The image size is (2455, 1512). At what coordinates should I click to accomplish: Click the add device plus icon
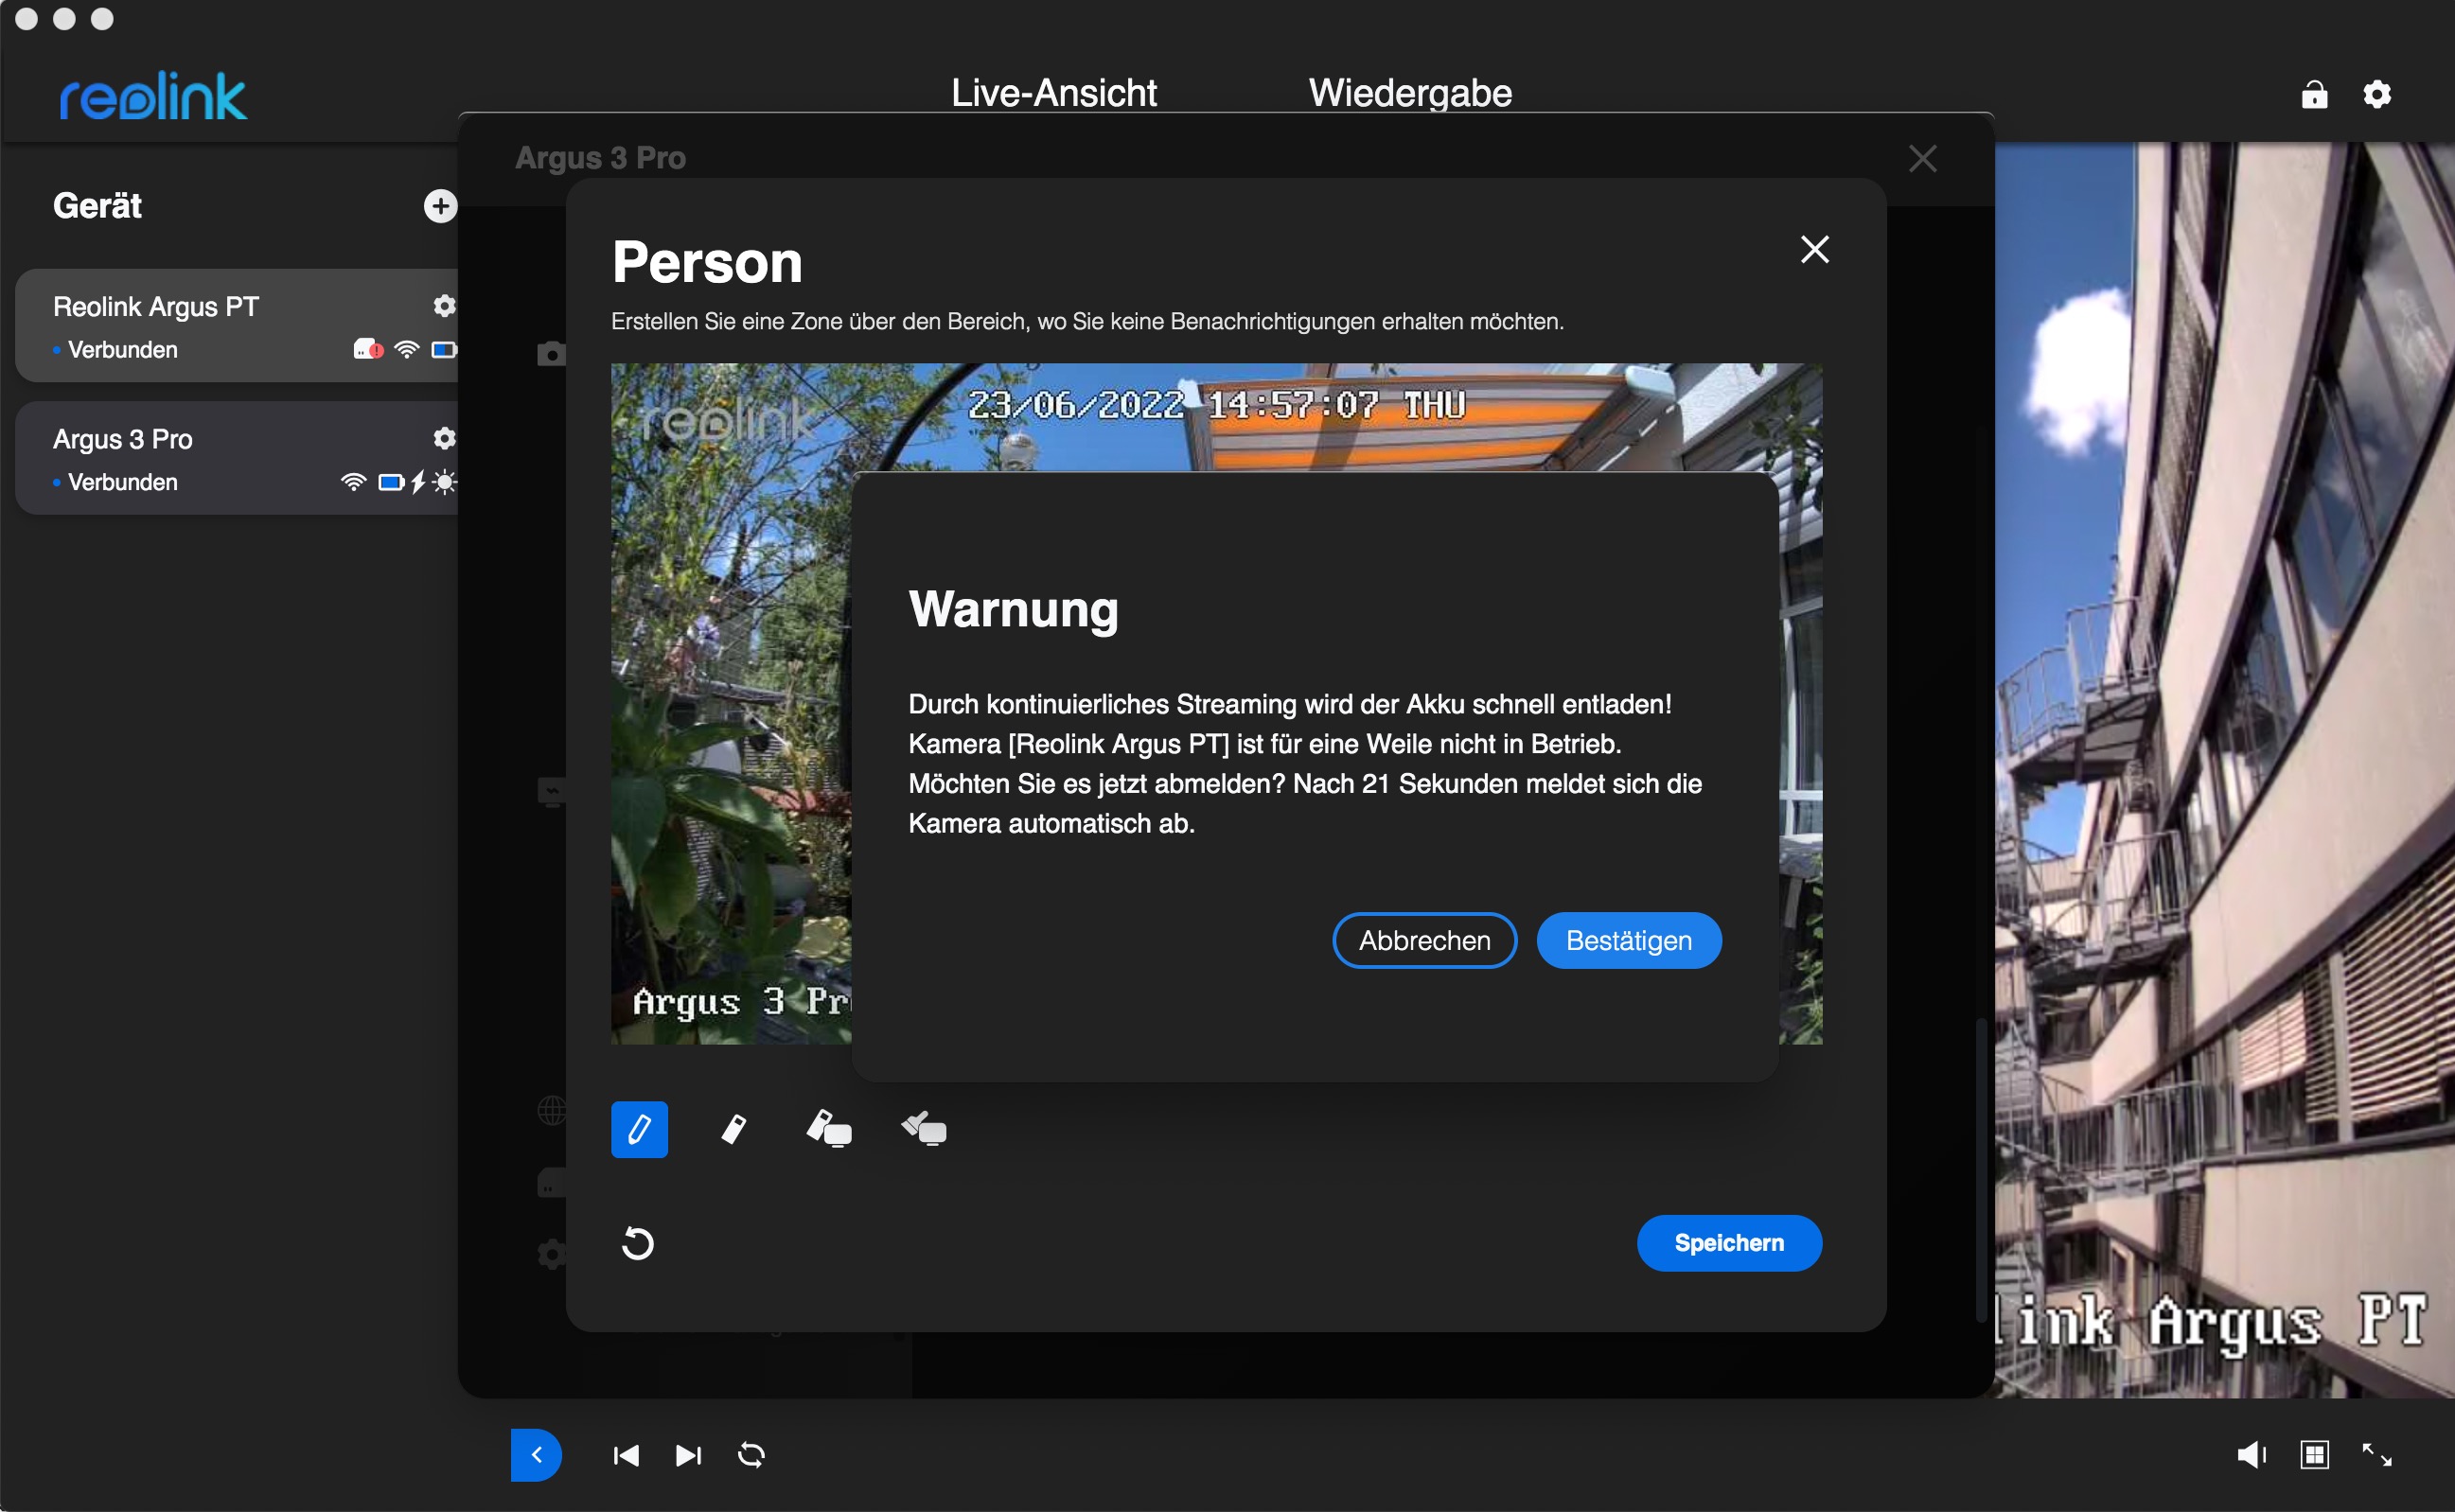[x=440, y=206]
